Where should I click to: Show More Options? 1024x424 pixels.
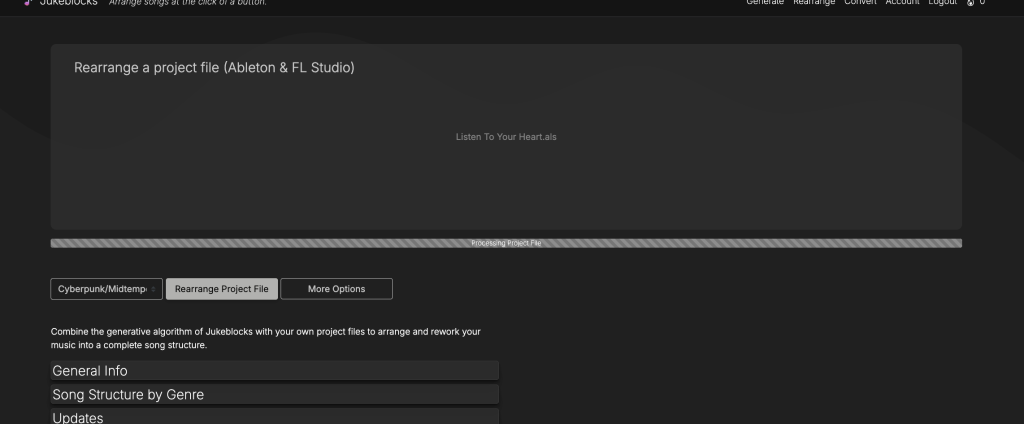[336, 289]
